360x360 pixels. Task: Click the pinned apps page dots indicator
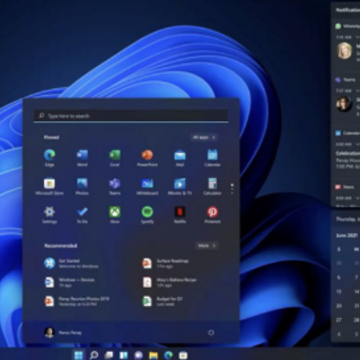coord(232,189)
